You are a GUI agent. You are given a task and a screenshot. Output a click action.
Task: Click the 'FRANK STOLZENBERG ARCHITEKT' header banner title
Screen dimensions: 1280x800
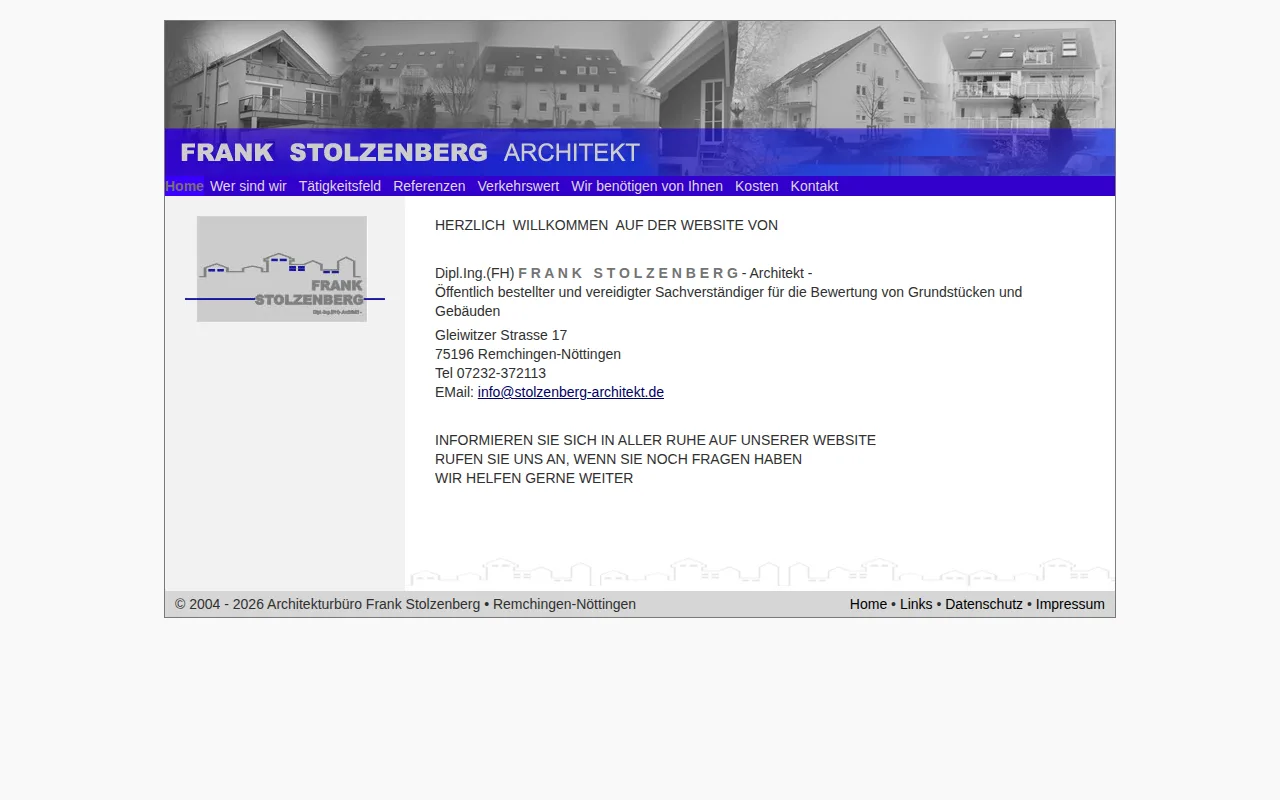pyautogui.click(x=410, y=153)
